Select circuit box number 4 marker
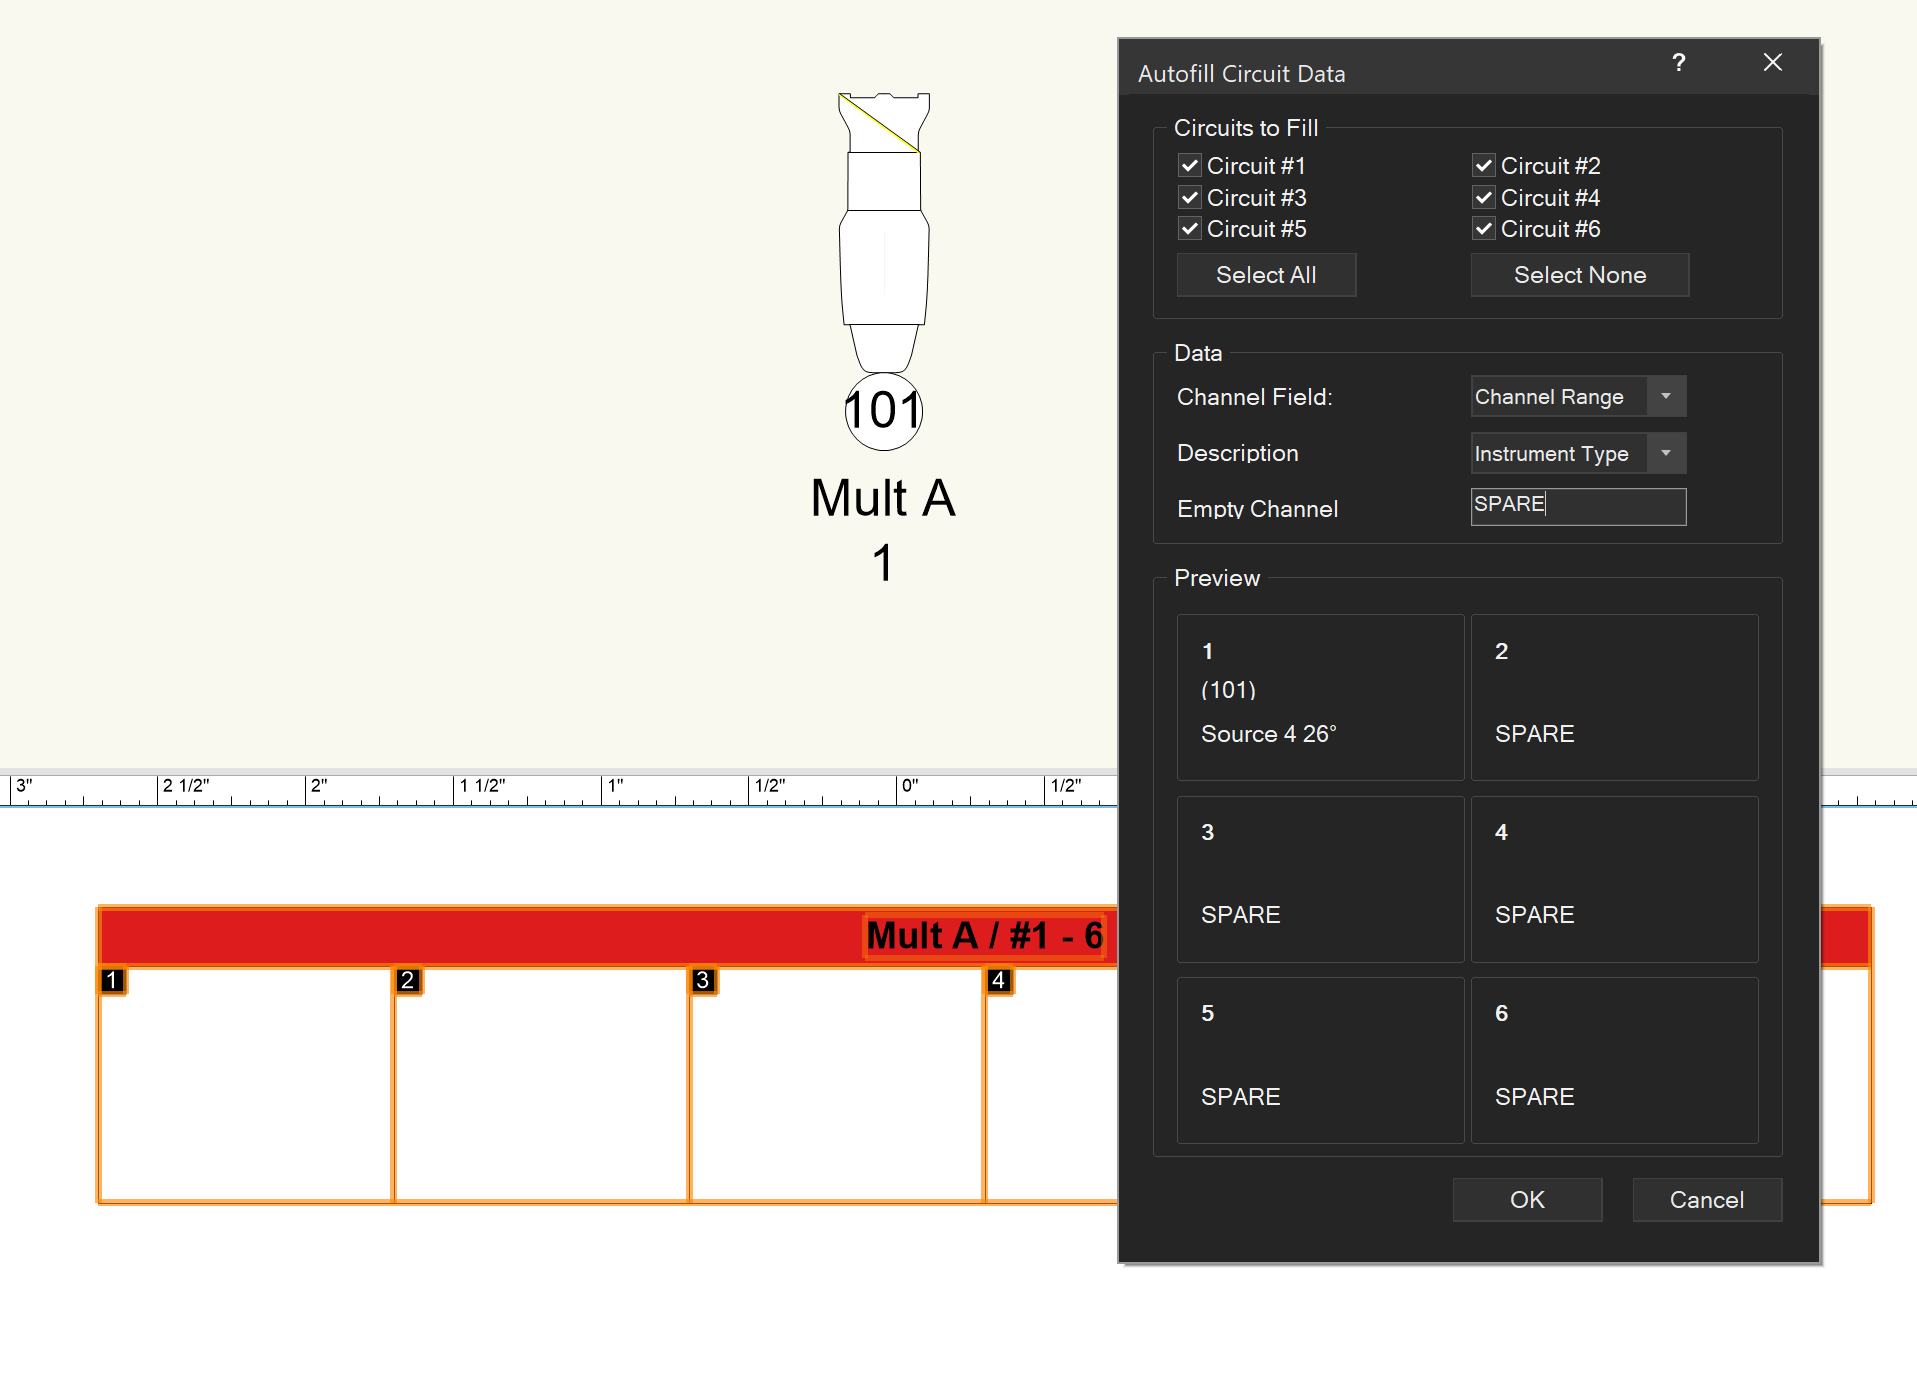The image size is (1917, 1386). click(998, 980)
